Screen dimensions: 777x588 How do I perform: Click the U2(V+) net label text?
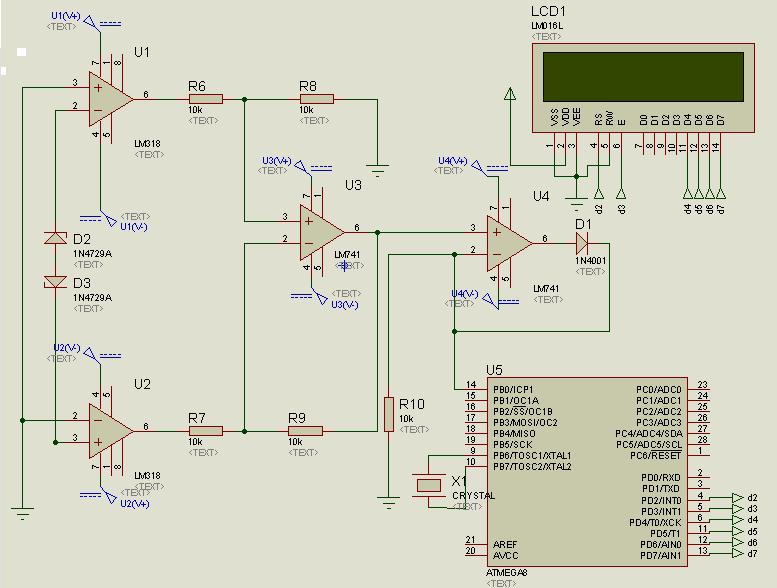click(135, 504)
